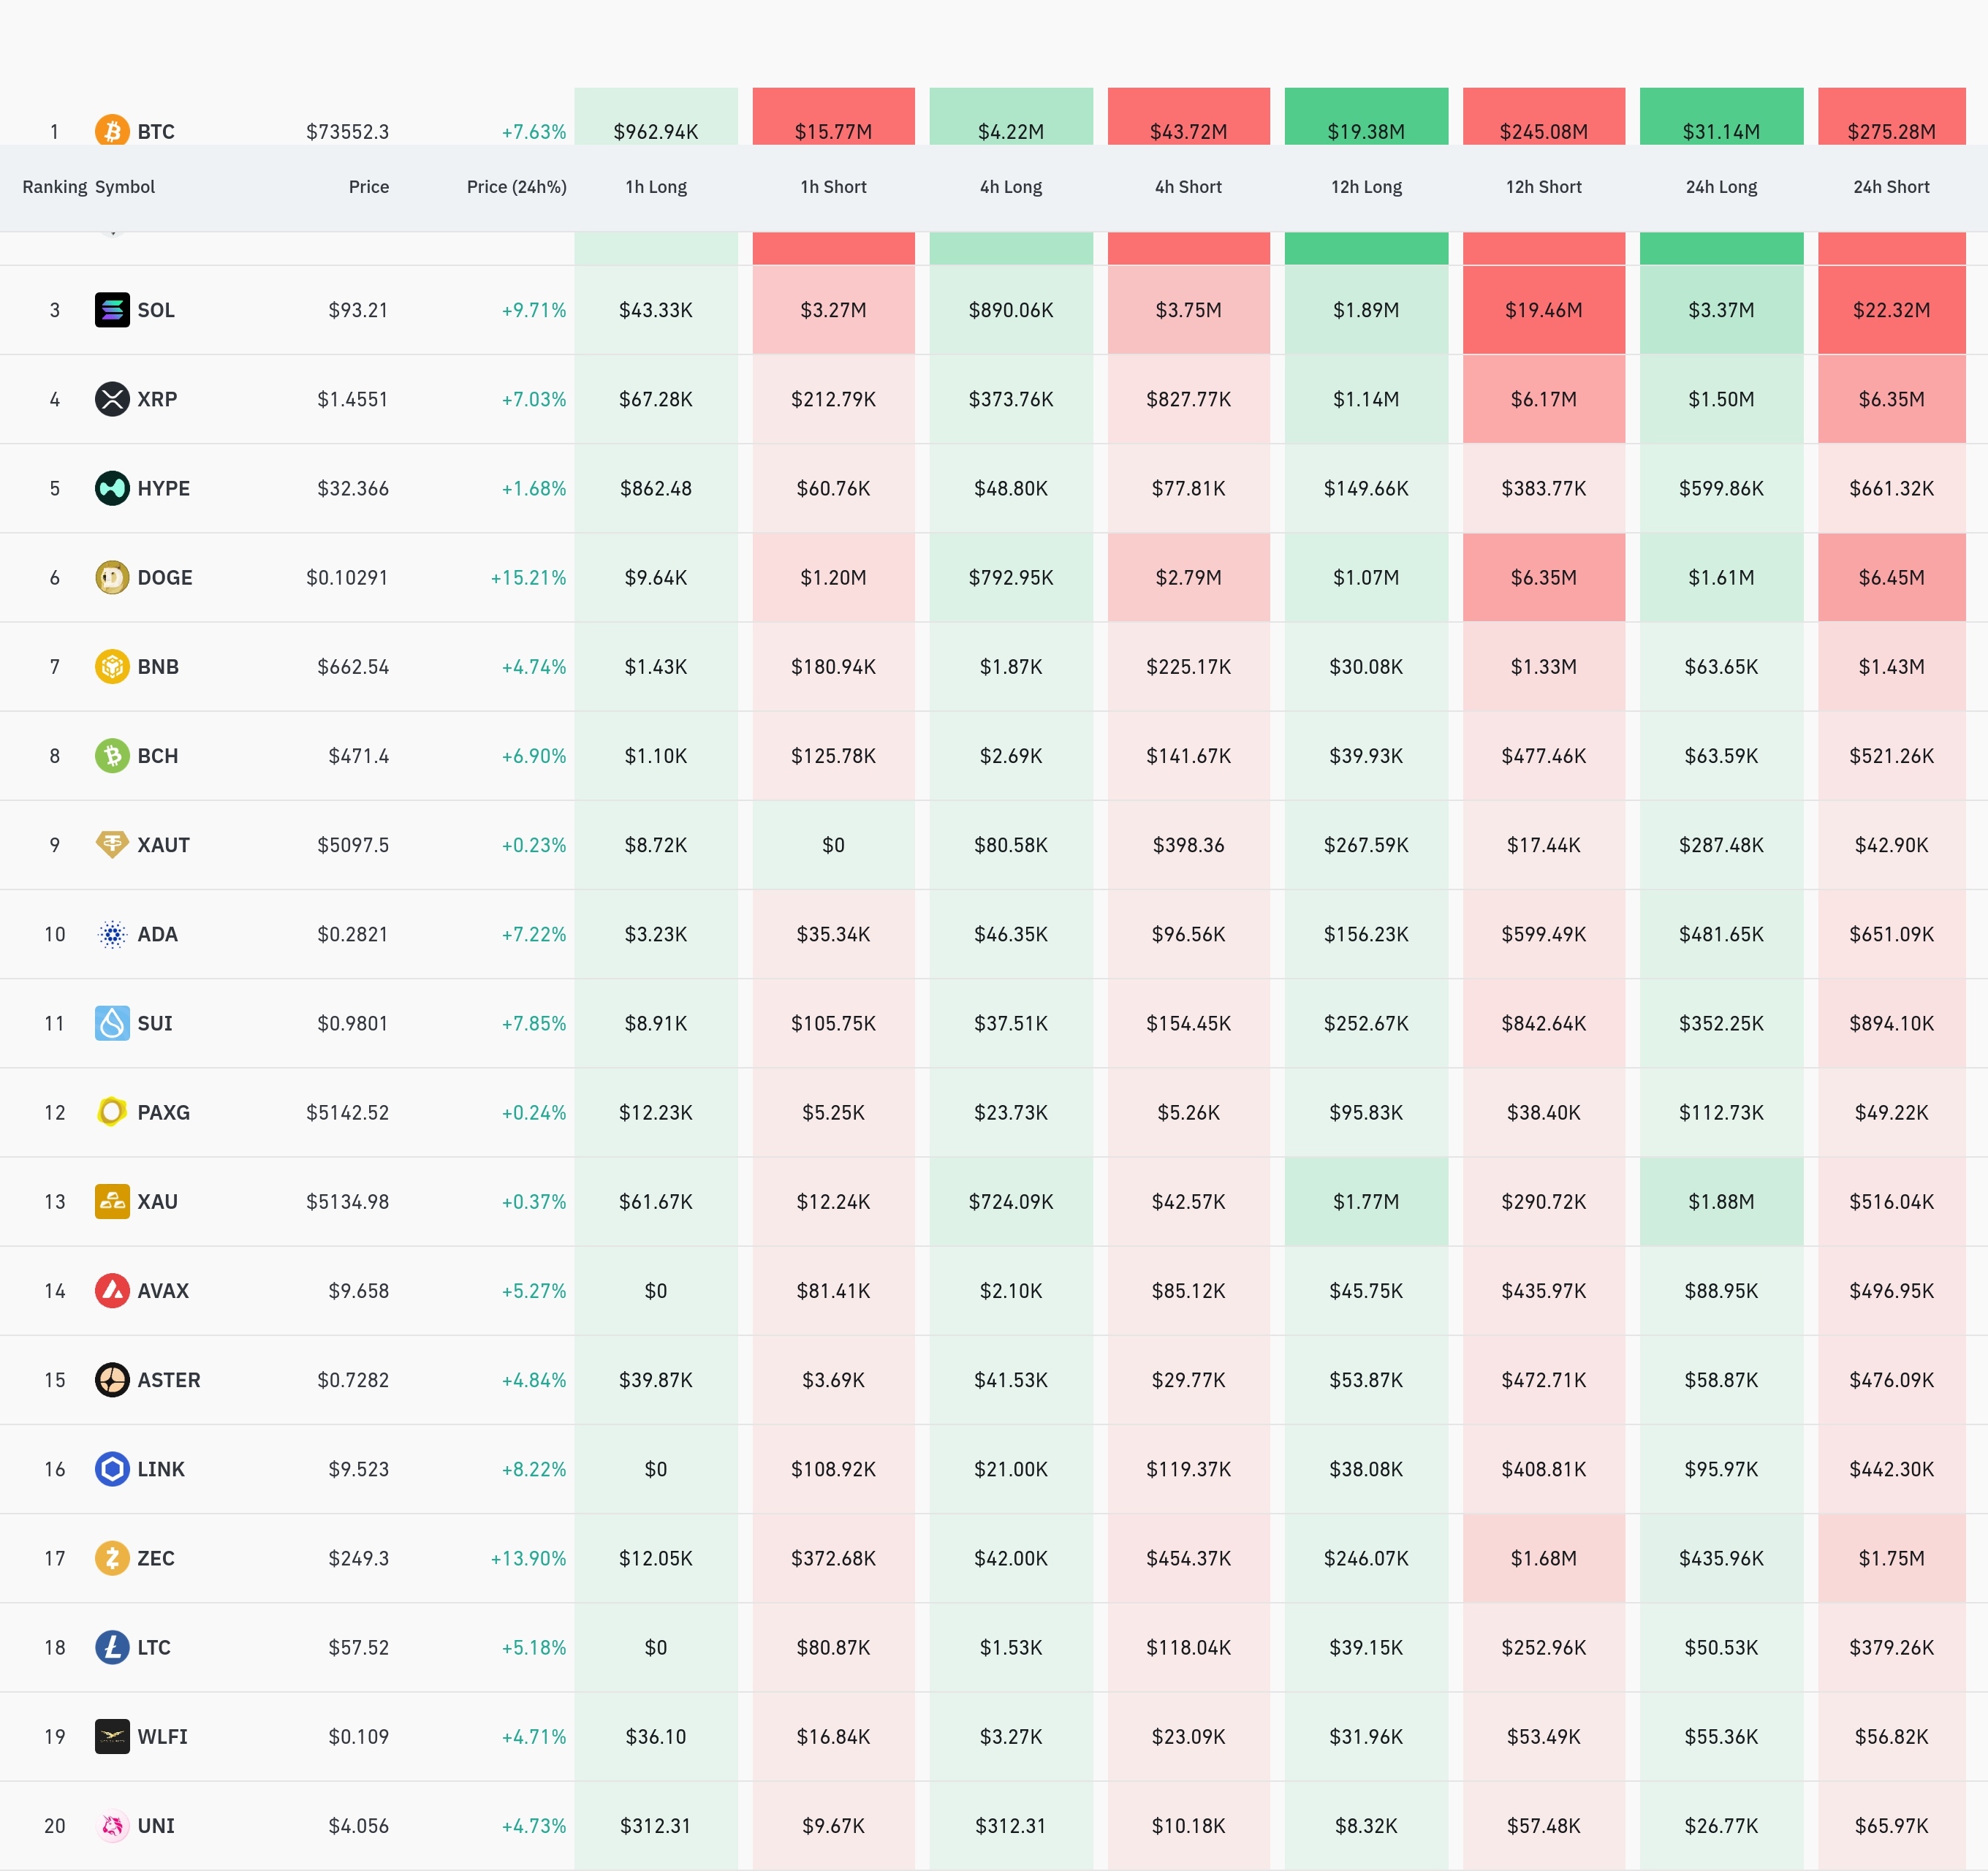
Task: Click the BNB coin icon
Action: [x=112, y=666]
